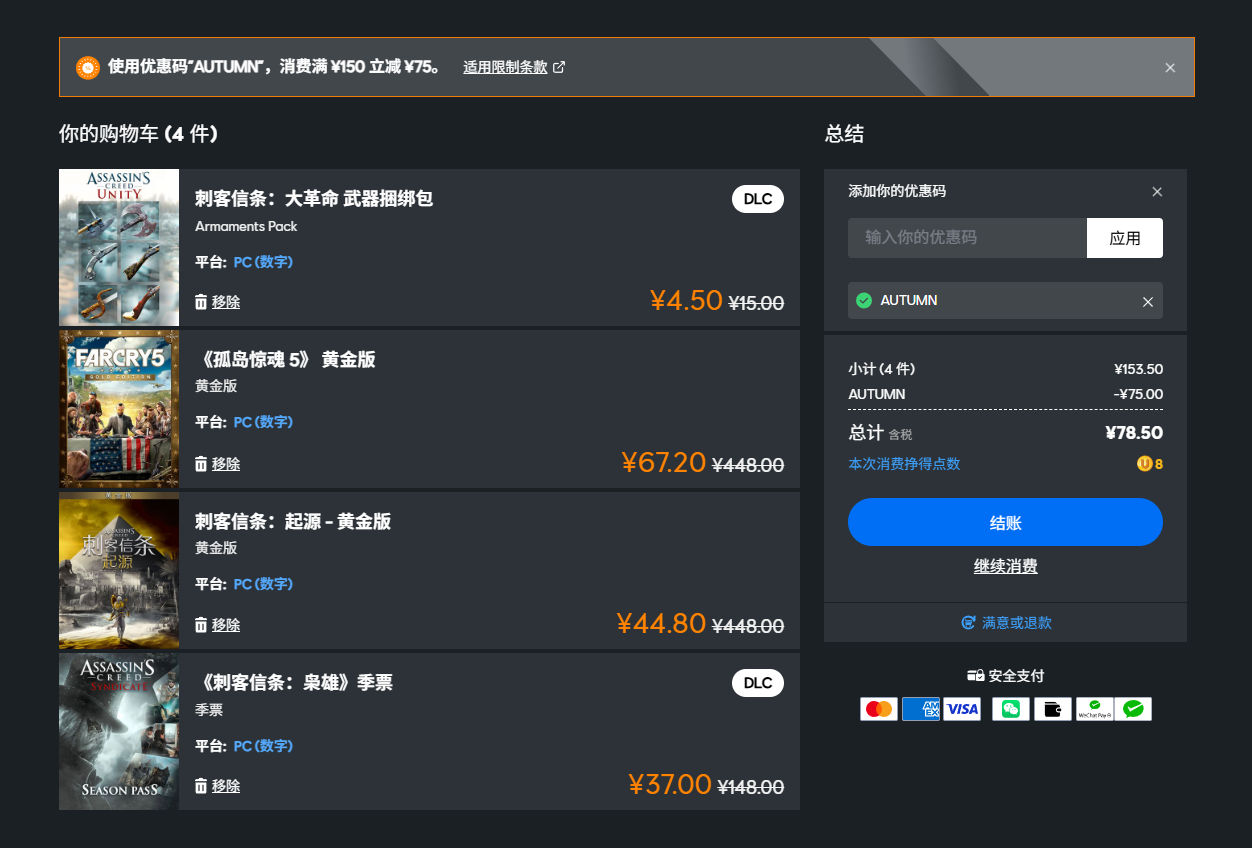The width and height of the screenshot is (1252, 848).
Task: Click the 结账 checkout button
Action: pos(1005,522)
